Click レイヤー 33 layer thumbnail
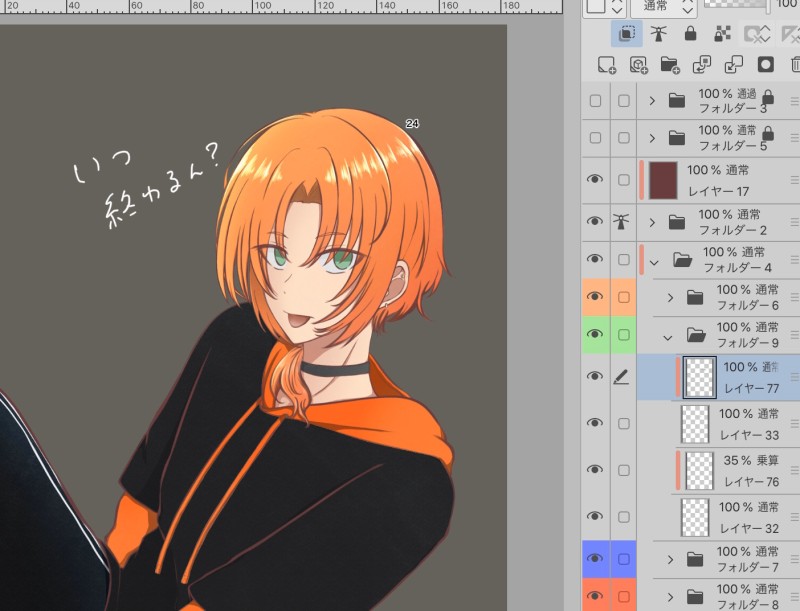The height and width of the screenshot is (611, 800). pos(695,424)
